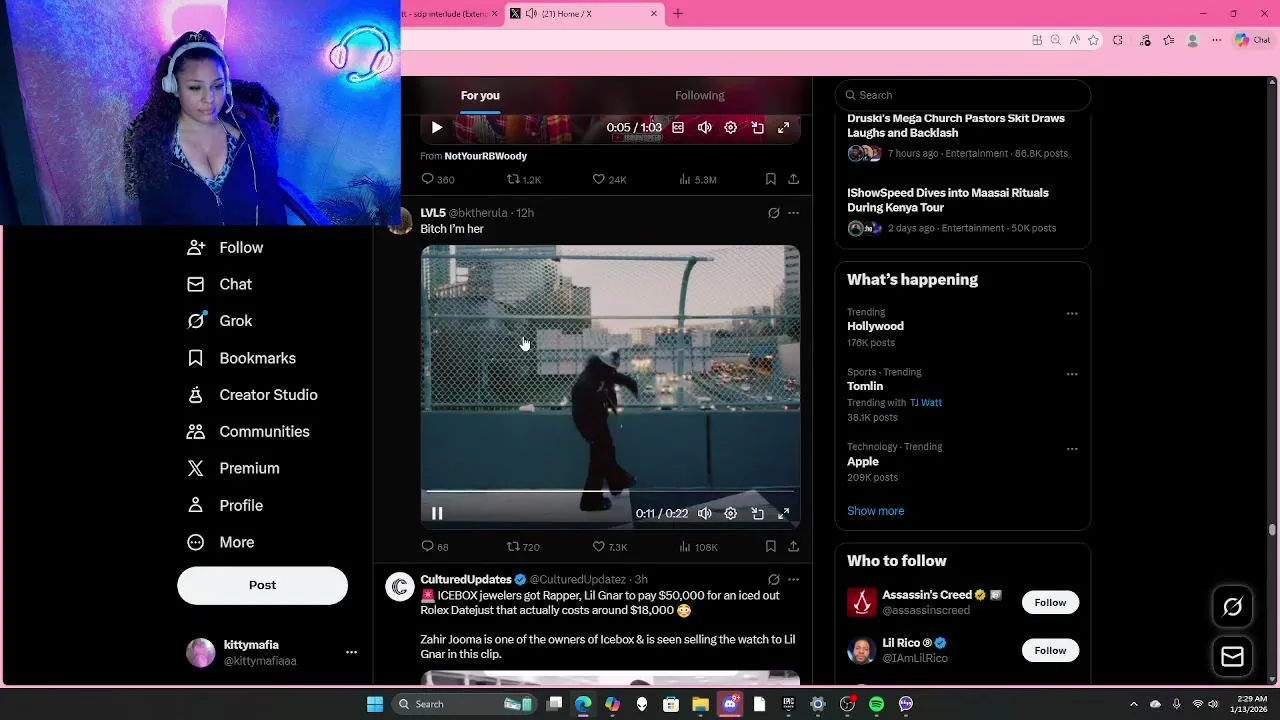Screen dimensions: 1280x720
Task: Open Tomlin trend options menu
Action: point(1072,374)
